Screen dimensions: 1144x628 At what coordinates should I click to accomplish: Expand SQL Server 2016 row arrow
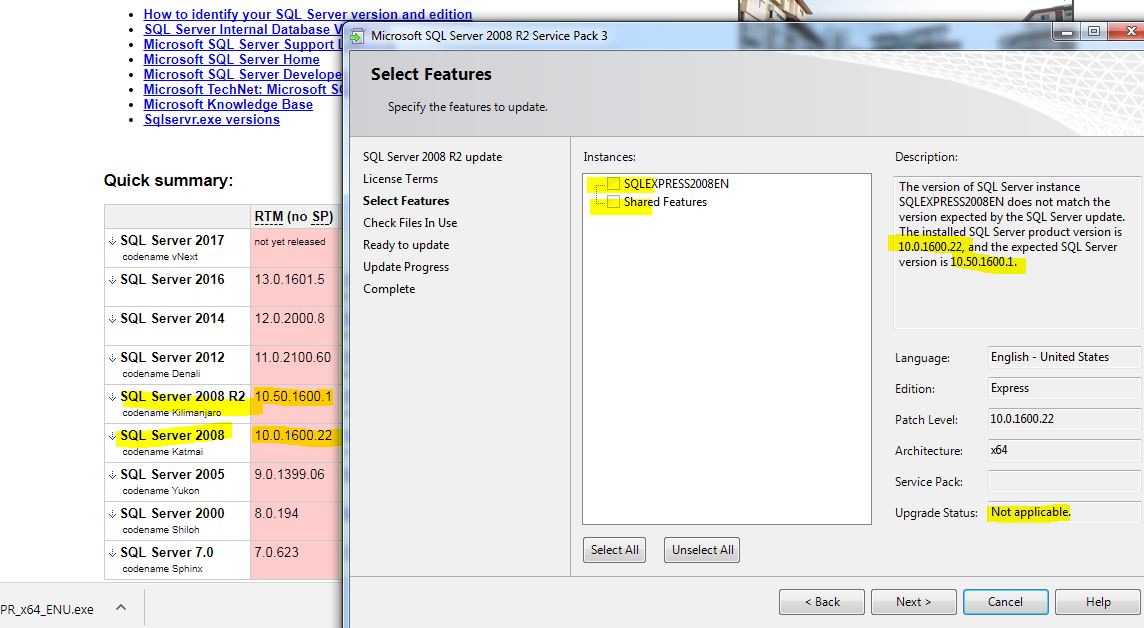(x=112, y=280)
